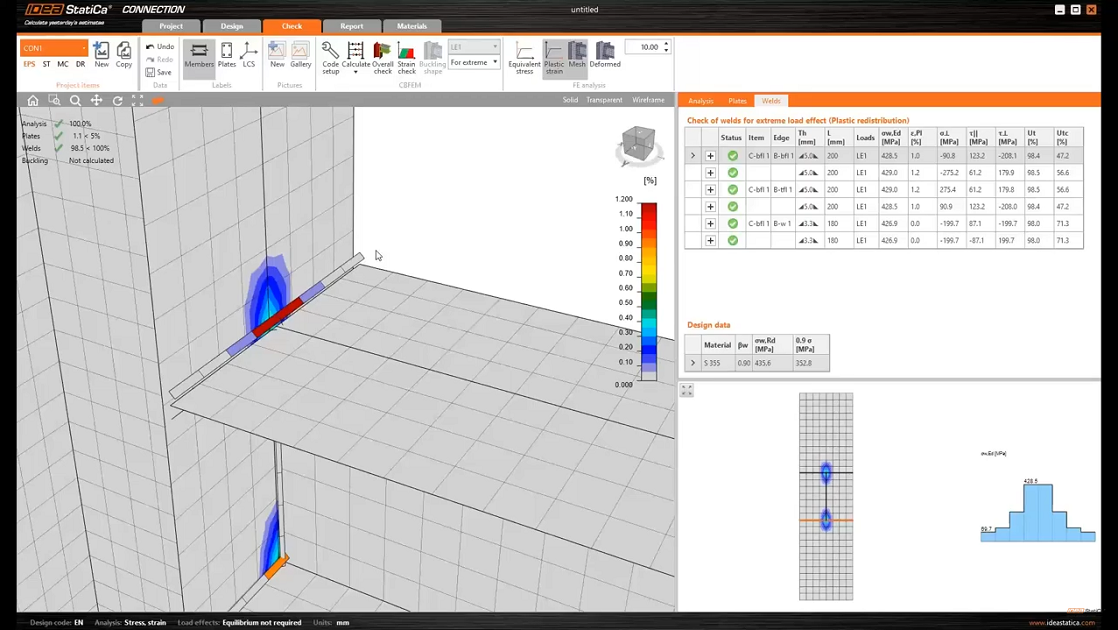Expand the first weld row plus button
Image resolution: width=1118 pixels, height=630 pixels.
click(710, 156)
